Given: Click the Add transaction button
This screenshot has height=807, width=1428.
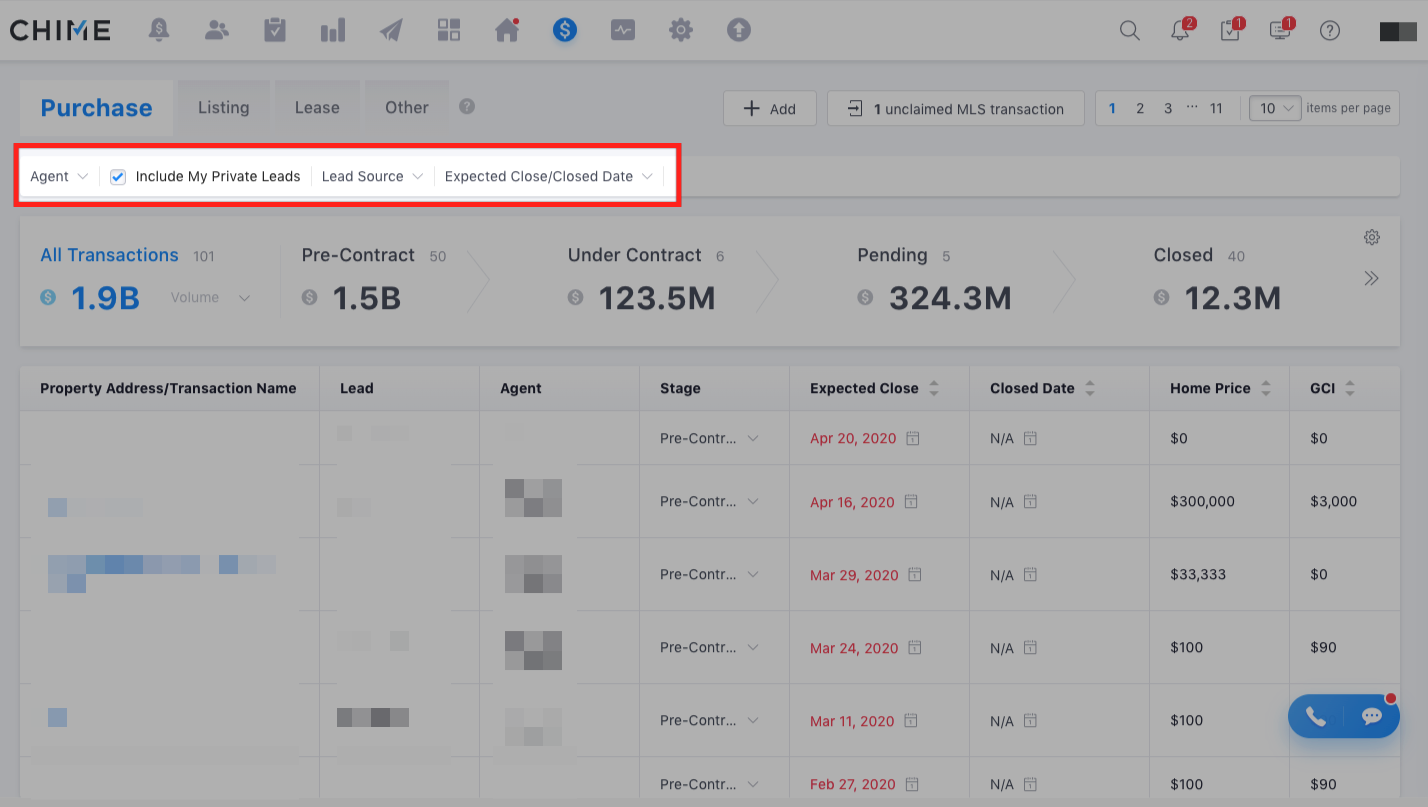Looking at the screenshot, I should pyautogui.click(x=770, y=108).
